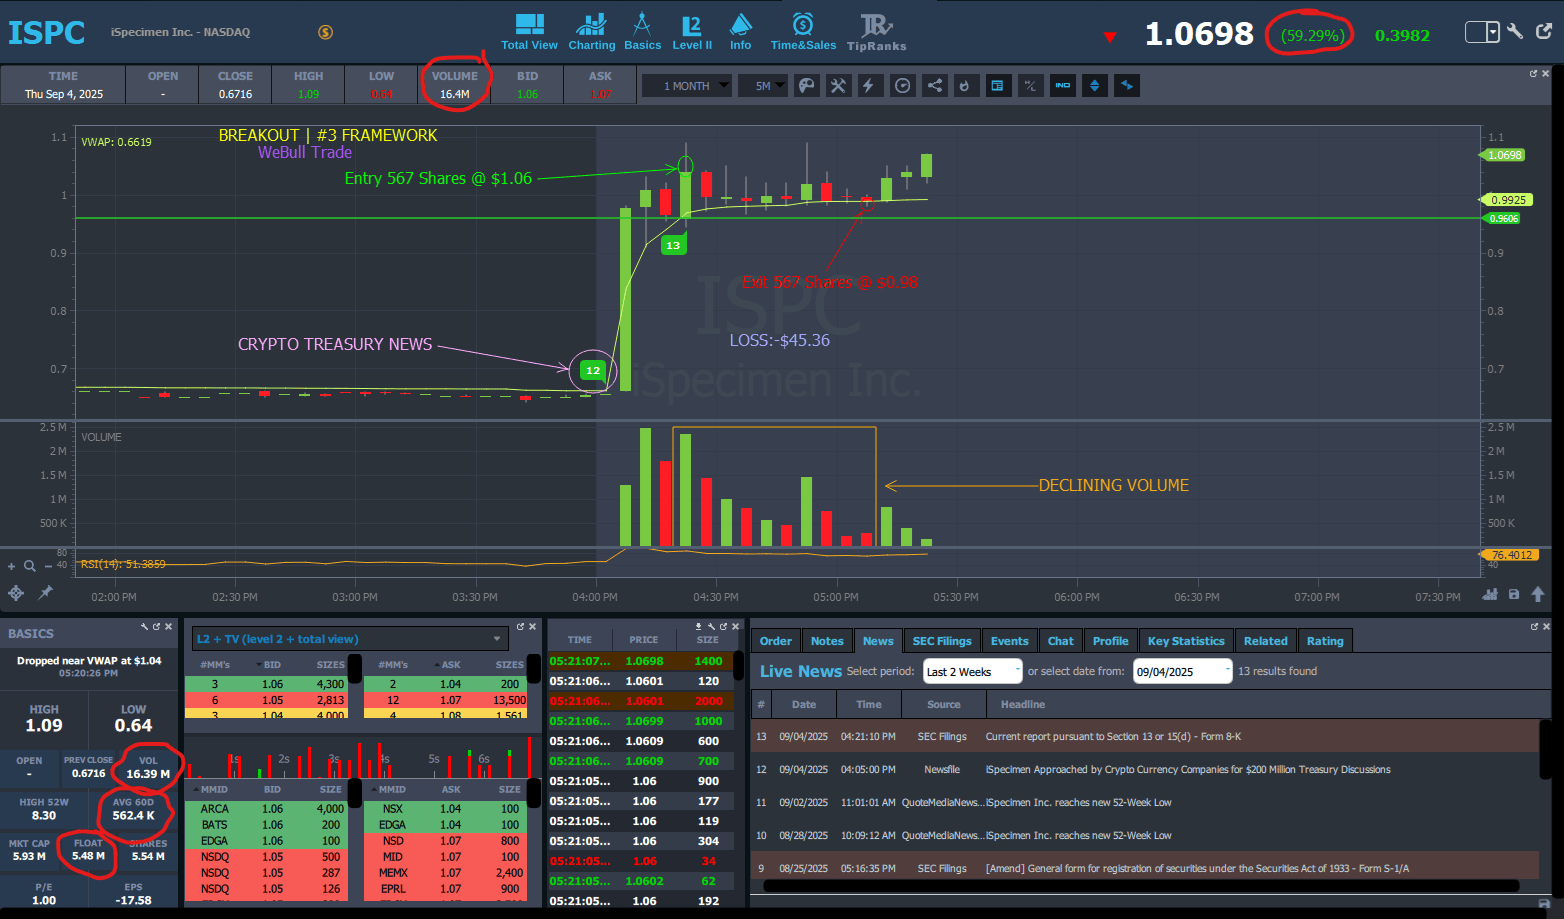The height and width of the screenshot is (919, 1564).
Task: Sort news by the Source column header
Action: click(943, 705)
